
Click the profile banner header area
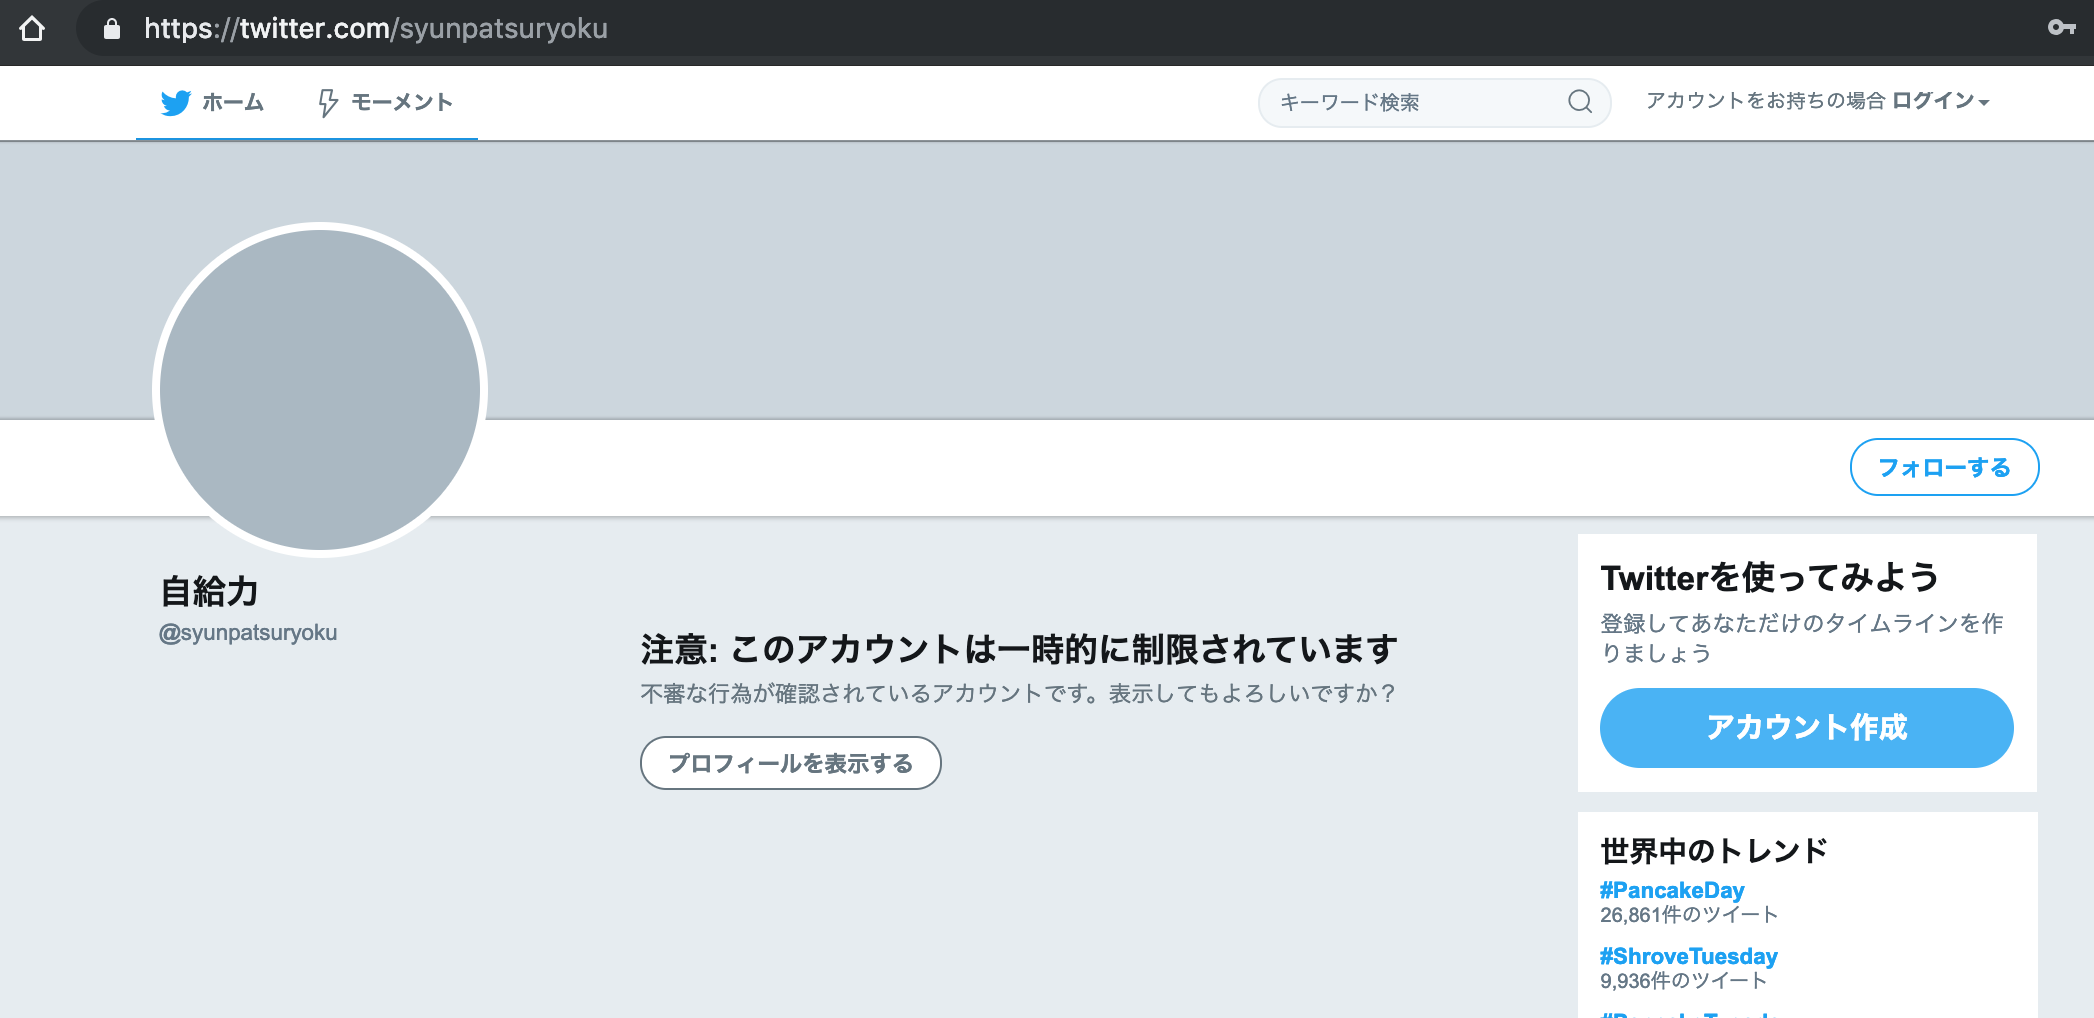point(1200,280)
